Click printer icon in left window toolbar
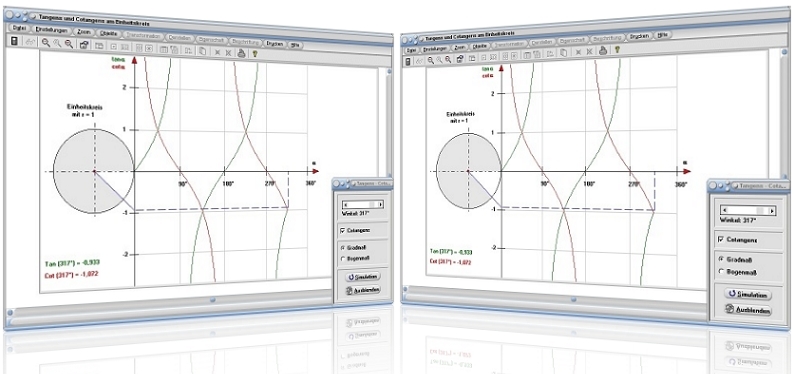This screenshot has height=374, width=794. (242, 52)
